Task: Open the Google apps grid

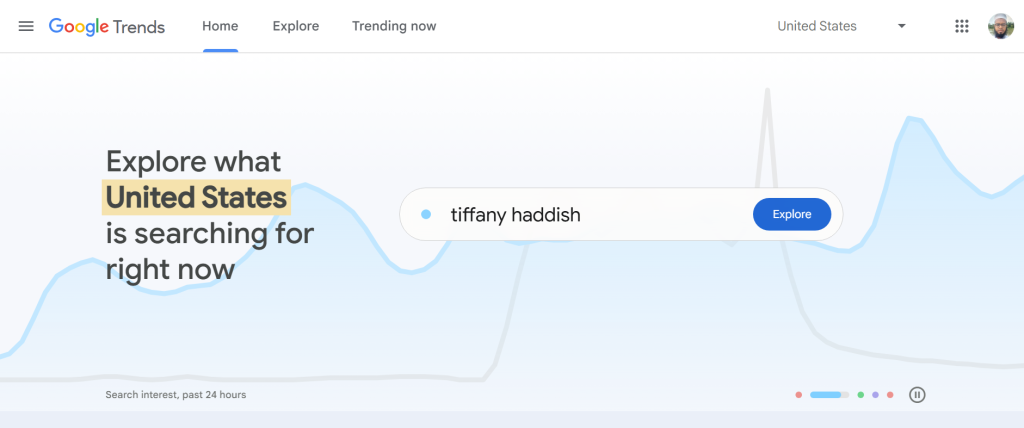Action: pos(962,26)
